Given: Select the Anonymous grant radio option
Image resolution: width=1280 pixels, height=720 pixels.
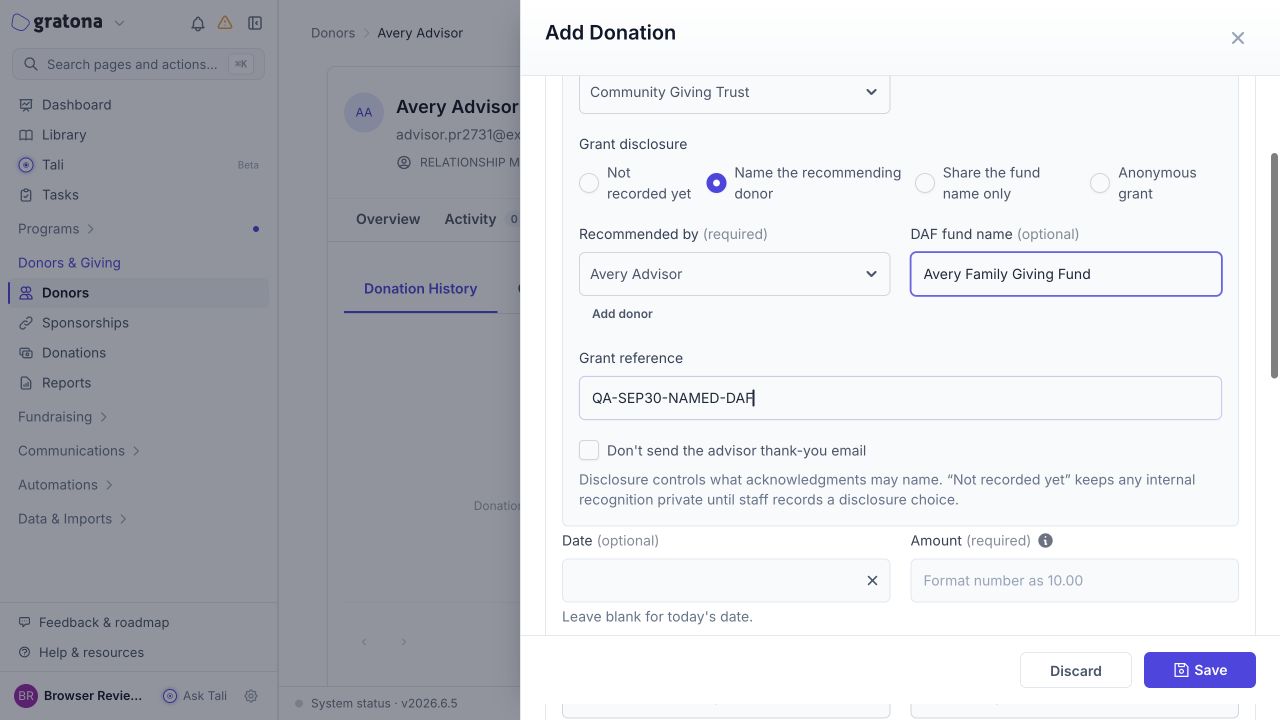Looking at the screenshot, I should (x=1100, y=183).
